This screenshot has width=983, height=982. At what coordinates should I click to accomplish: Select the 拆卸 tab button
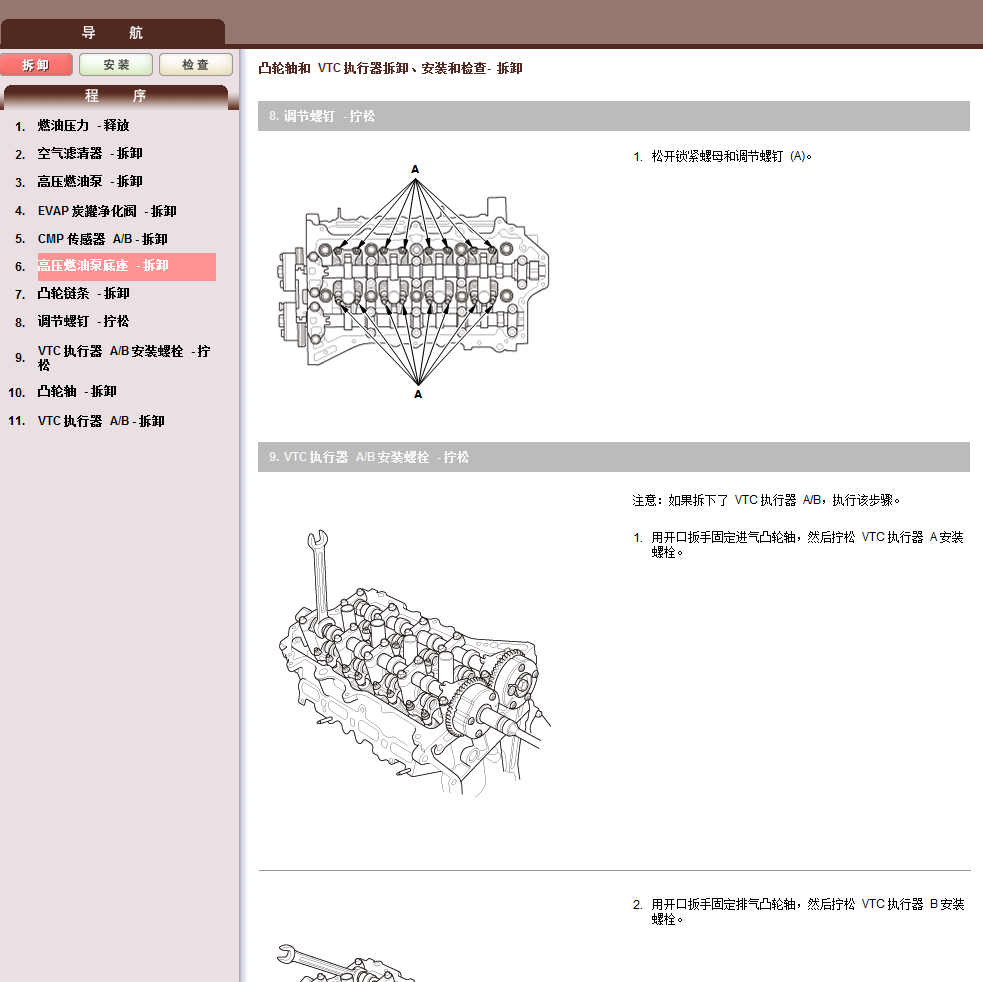36,65
